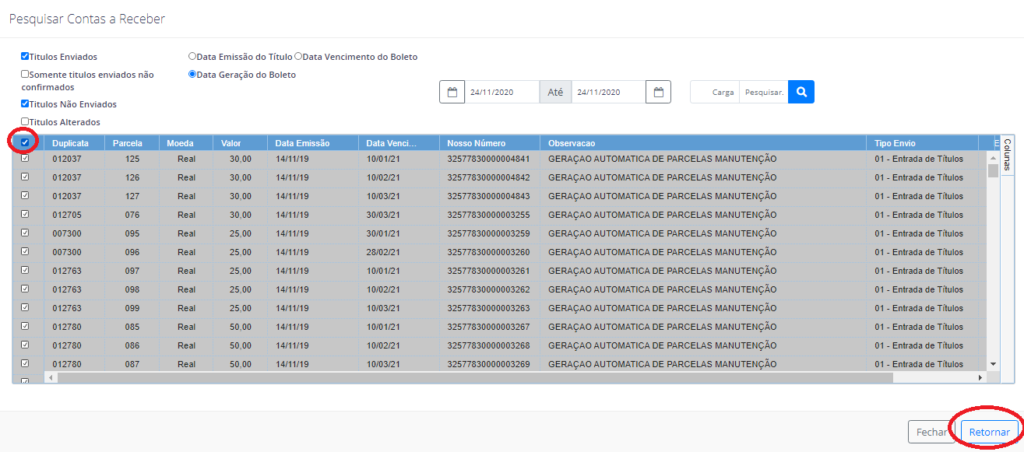Focus the end date field after Até
Image resolution: width=1024 pixels, height=452 pixels.
coord(608,92)
